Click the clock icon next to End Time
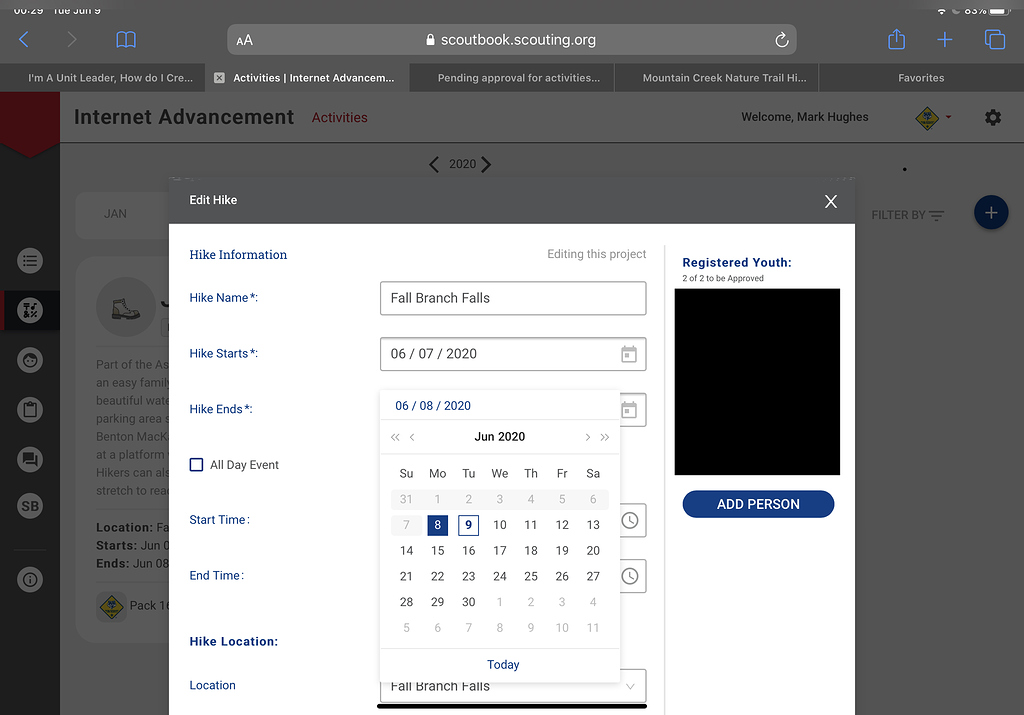Viewport: 1024px width, 715px height. [631, 575]
